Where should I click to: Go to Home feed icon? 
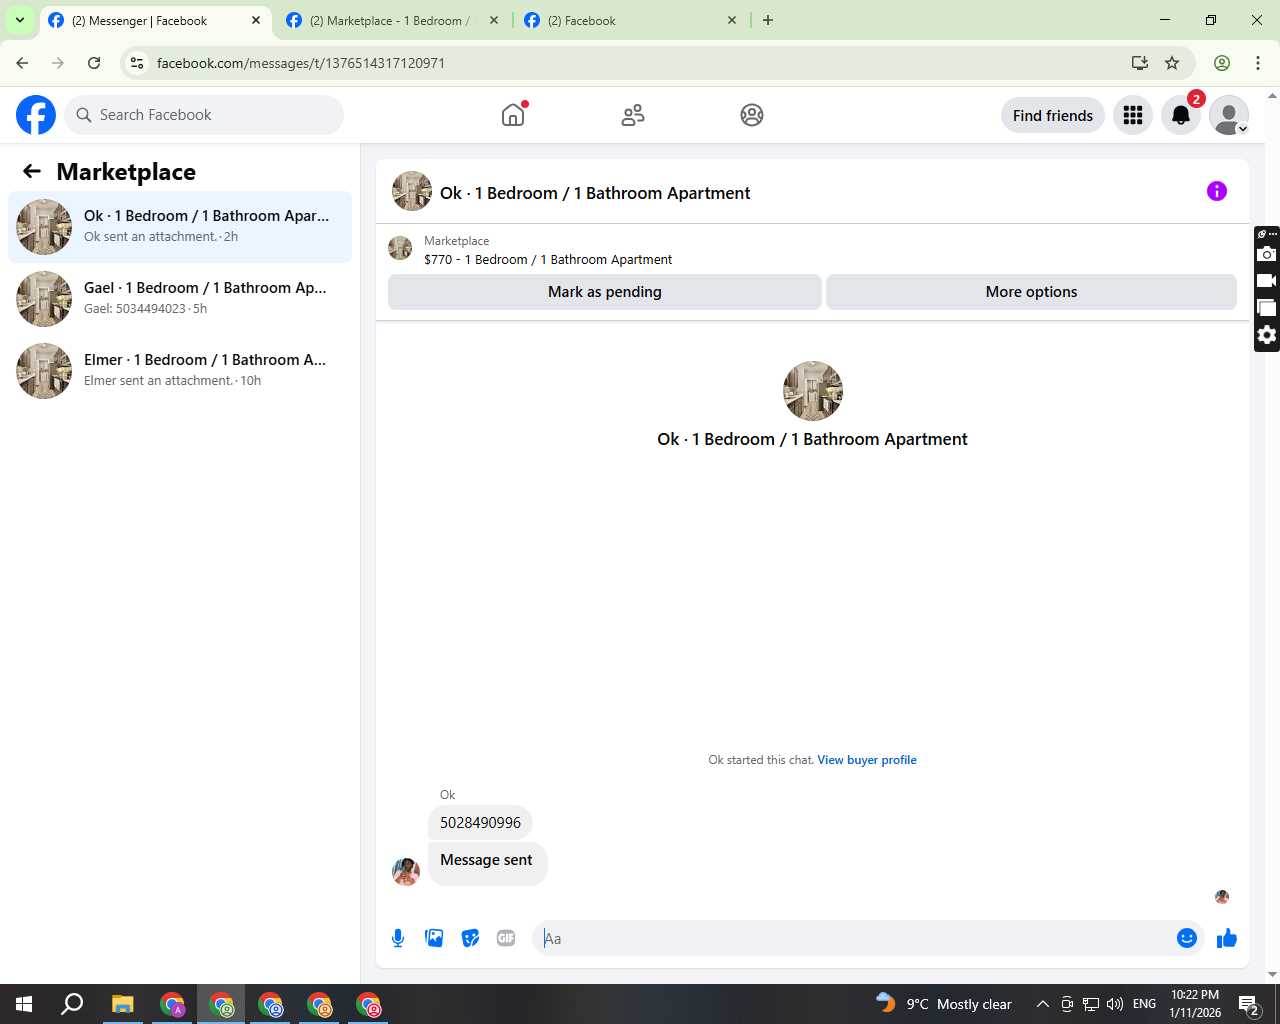click(513, 115)
